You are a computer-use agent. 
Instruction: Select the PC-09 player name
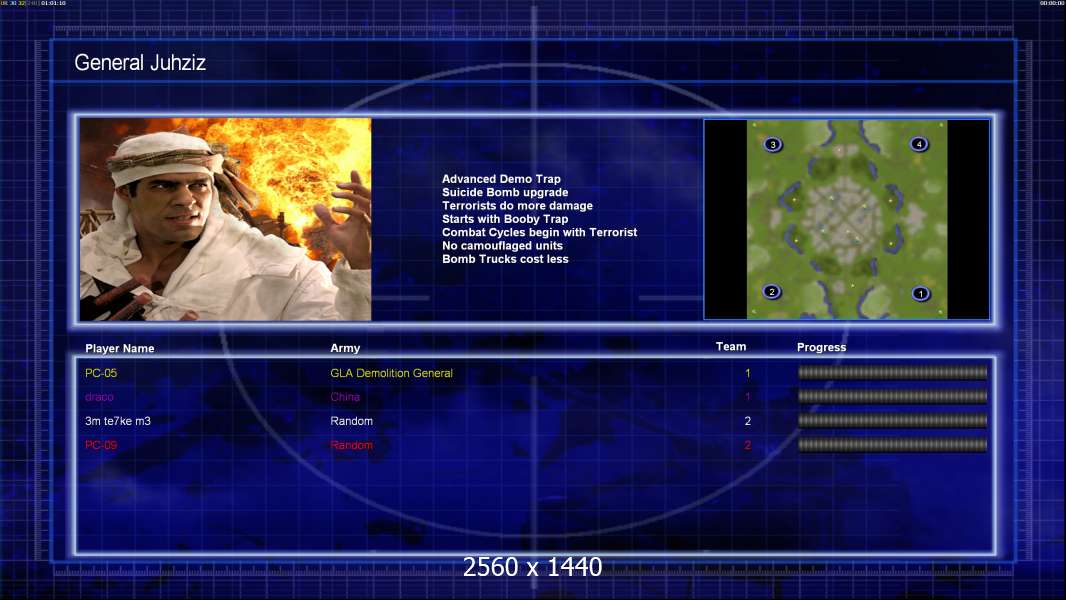click(101, 445)
